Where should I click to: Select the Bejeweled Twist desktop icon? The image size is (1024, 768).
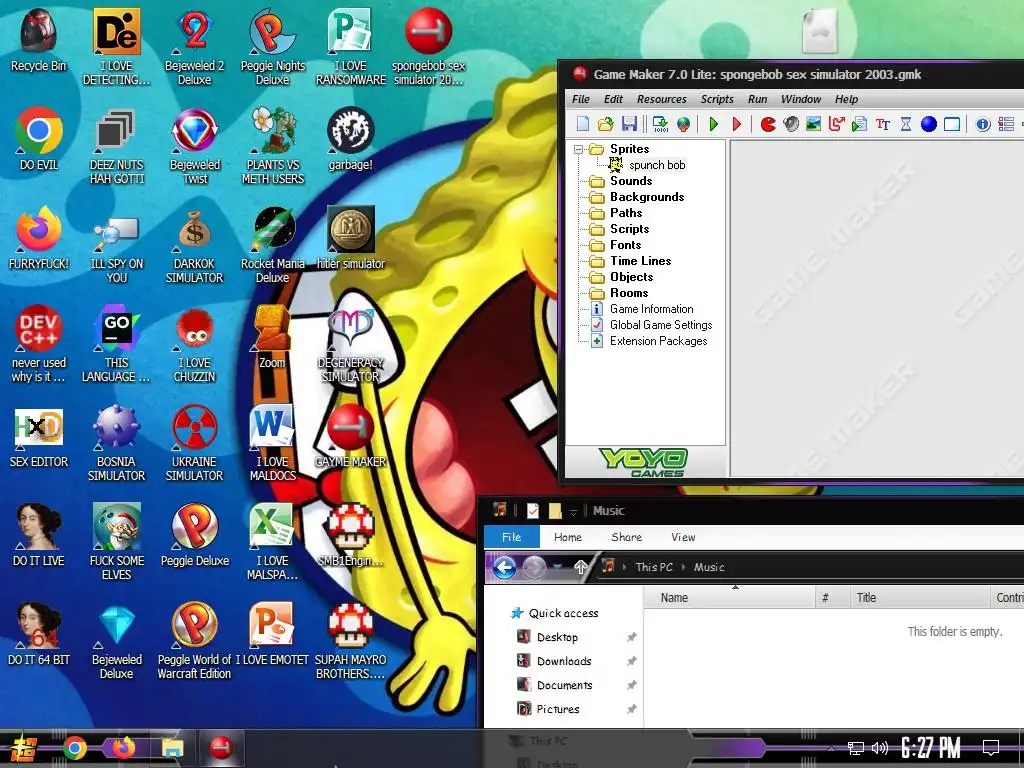[x=195, y=146]
